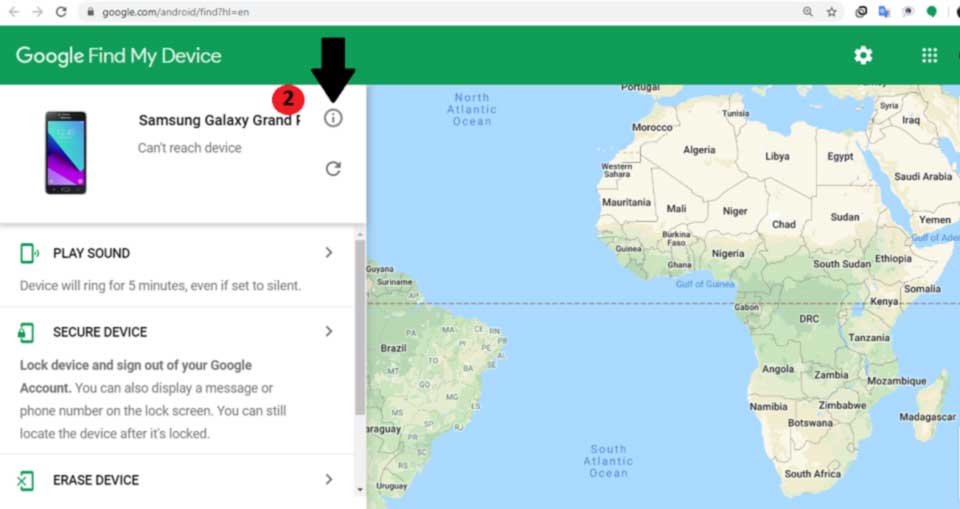This screenshot has height=509, width=960.
Task: Click North Atlantic Ocean label
Action: click(471, 109)
